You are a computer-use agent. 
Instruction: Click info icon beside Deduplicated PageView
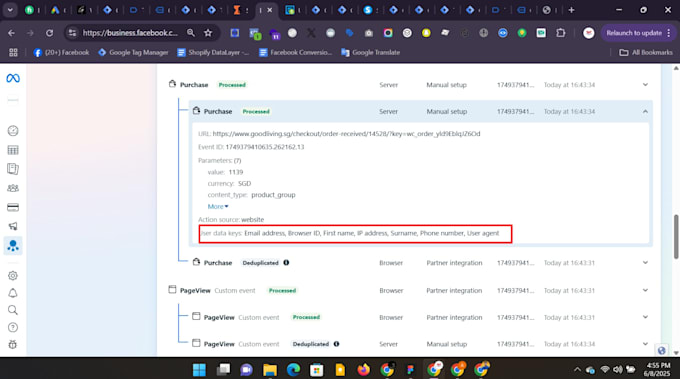pos(337,344)
